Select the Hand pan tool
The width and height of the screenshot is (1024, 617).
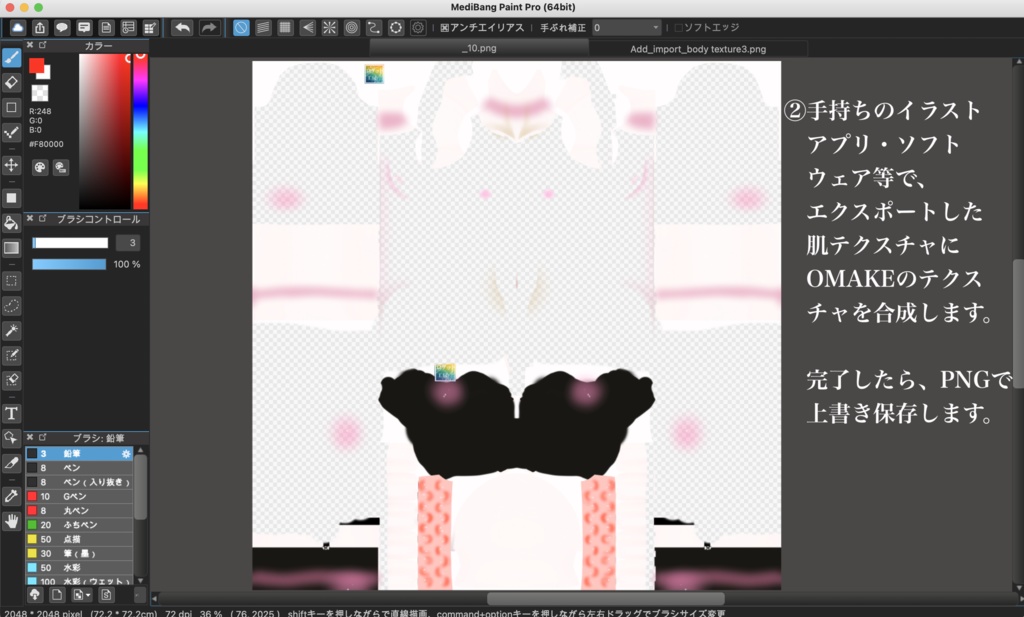[x=12, y=520]
